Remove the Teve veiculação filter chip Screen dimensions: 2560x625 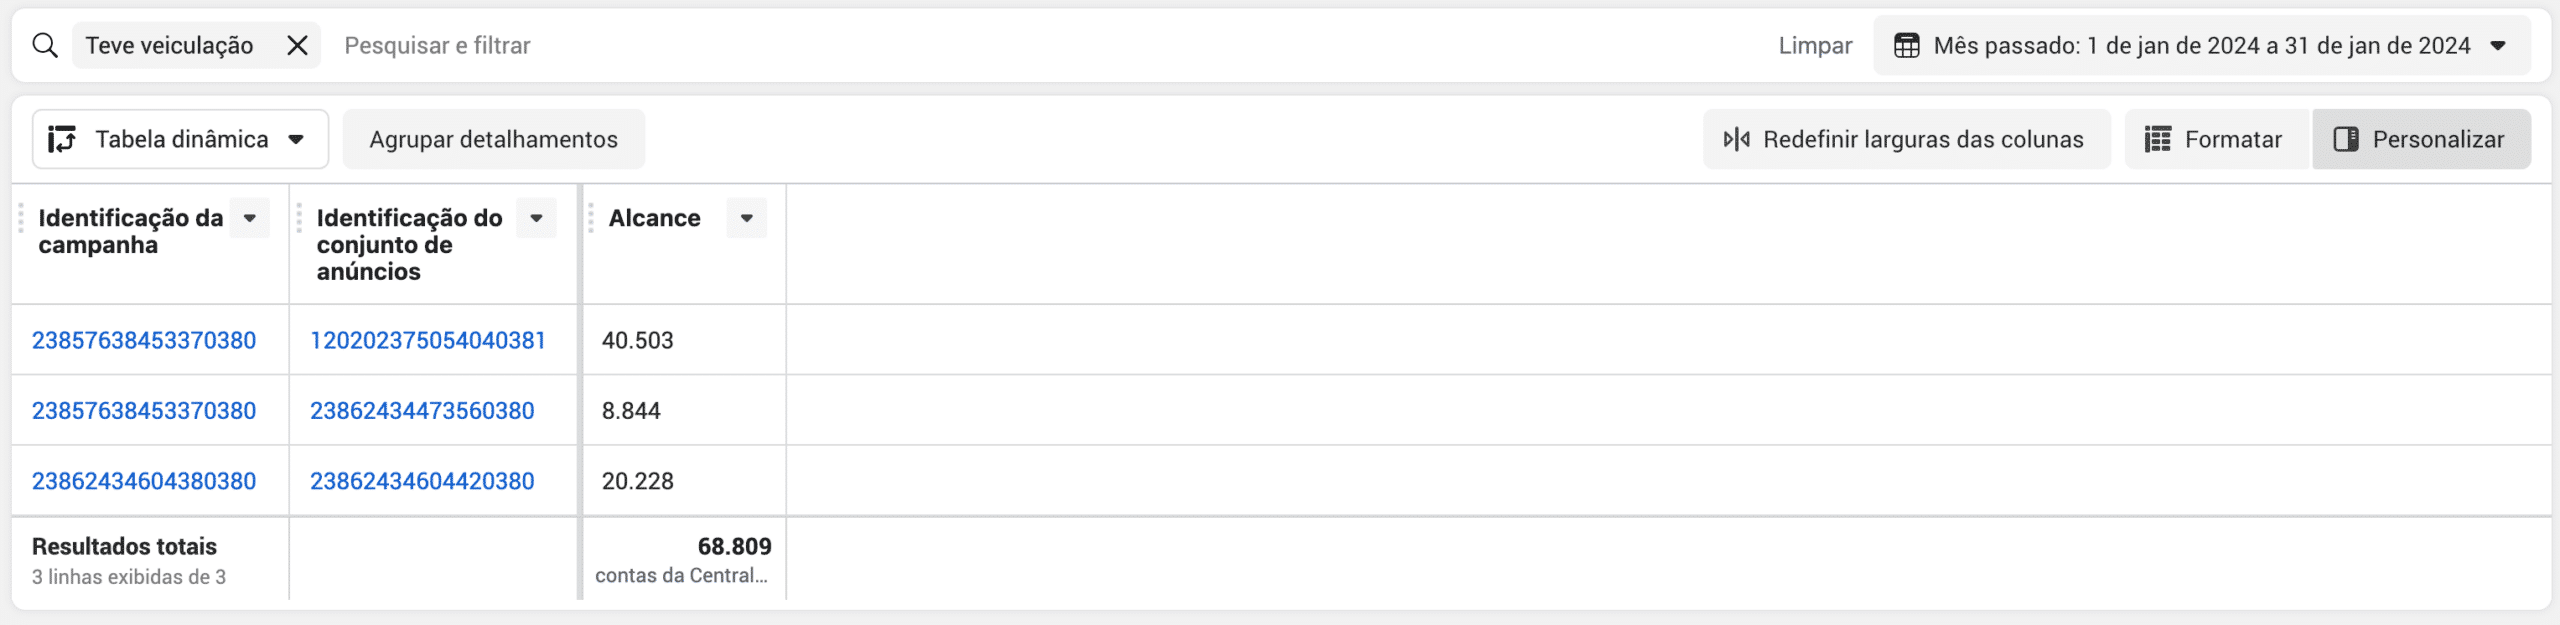coord(297,45)
